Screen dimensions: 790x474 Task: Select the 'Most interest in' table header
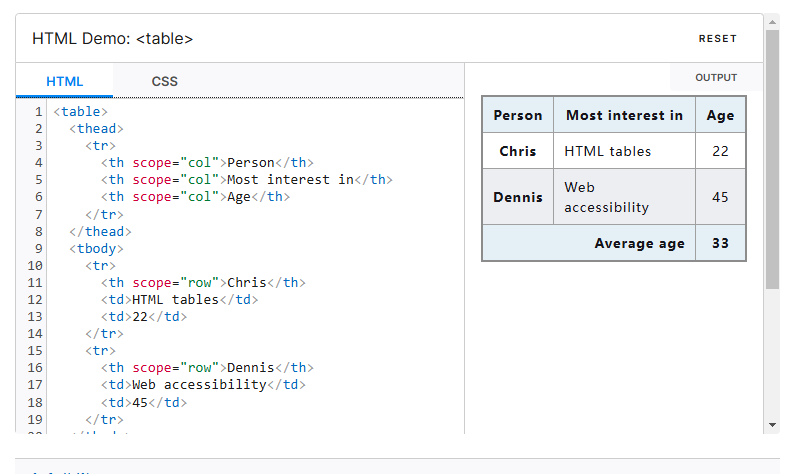pos(624,115)
